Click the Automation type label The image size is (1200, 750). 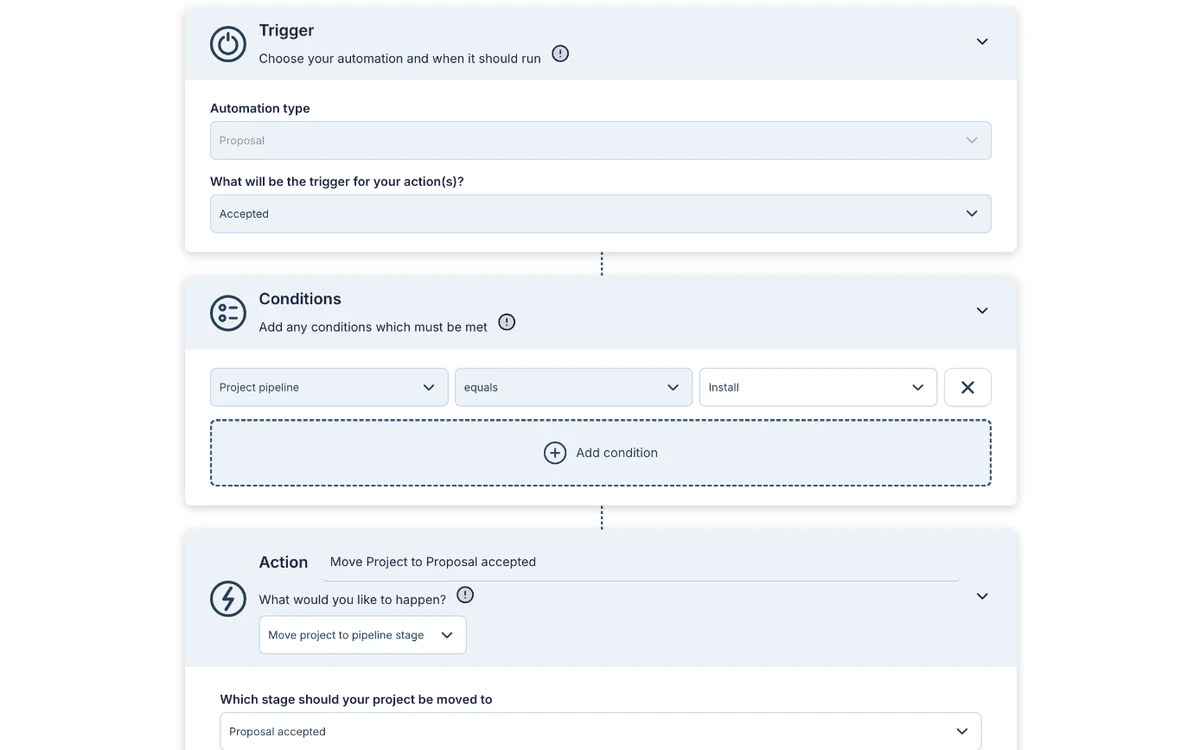pyautogui.click(x=260, y=108)
